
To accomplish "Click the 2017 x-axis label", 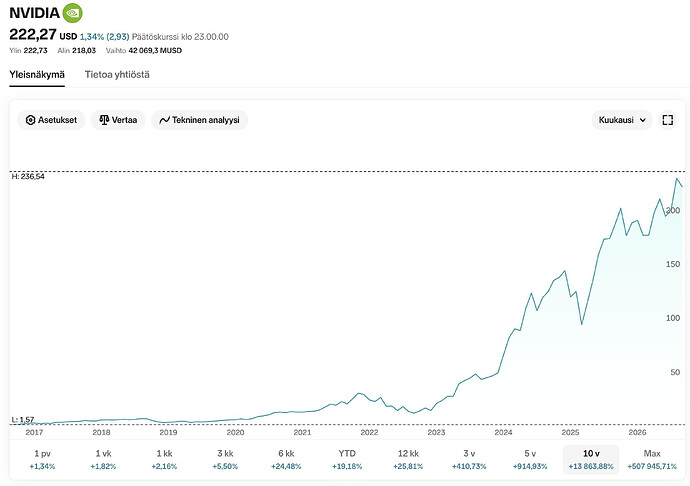I will (34, 432).
